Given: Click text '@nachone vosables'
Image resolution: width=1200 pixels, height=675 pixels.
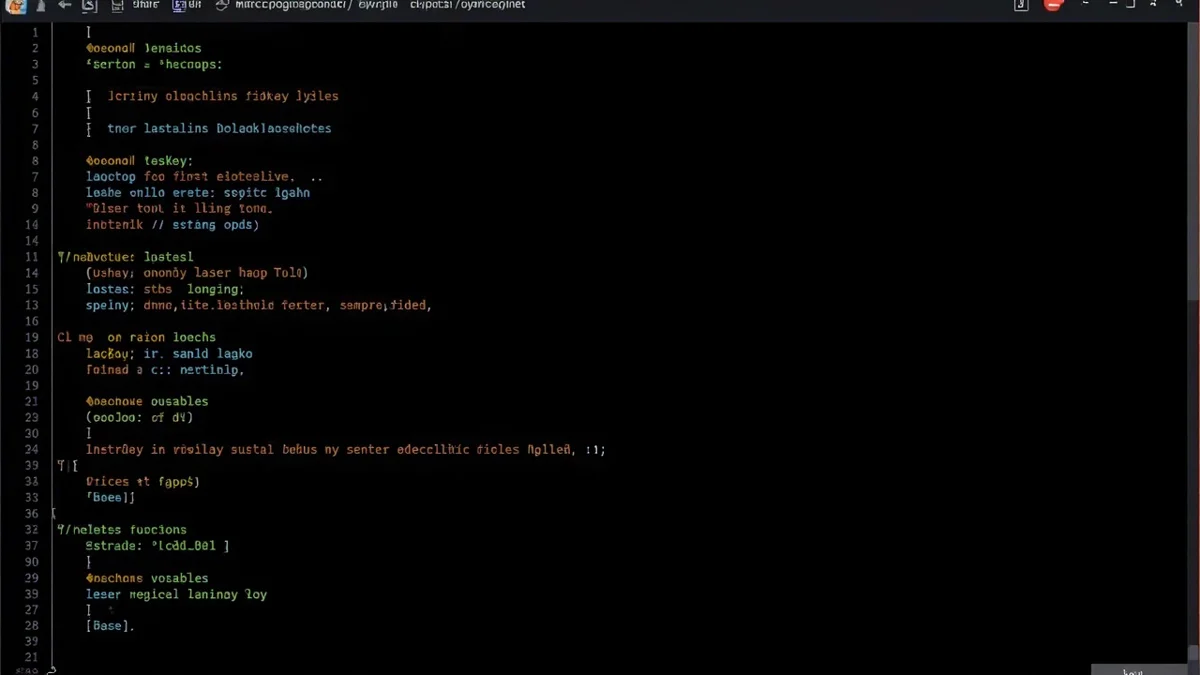Looking at the screenshot, I should coord(148,578).
